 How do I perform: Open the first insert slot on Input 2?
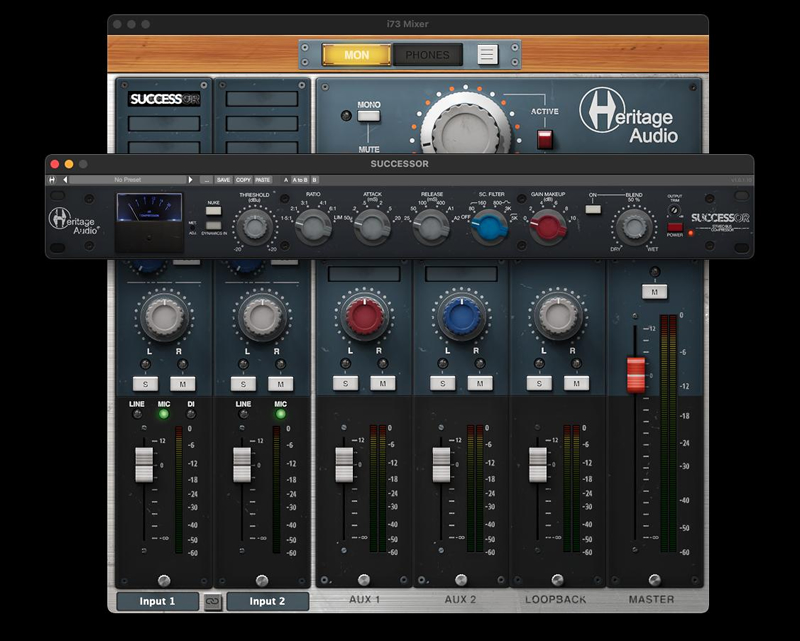[x=262, y=99]
